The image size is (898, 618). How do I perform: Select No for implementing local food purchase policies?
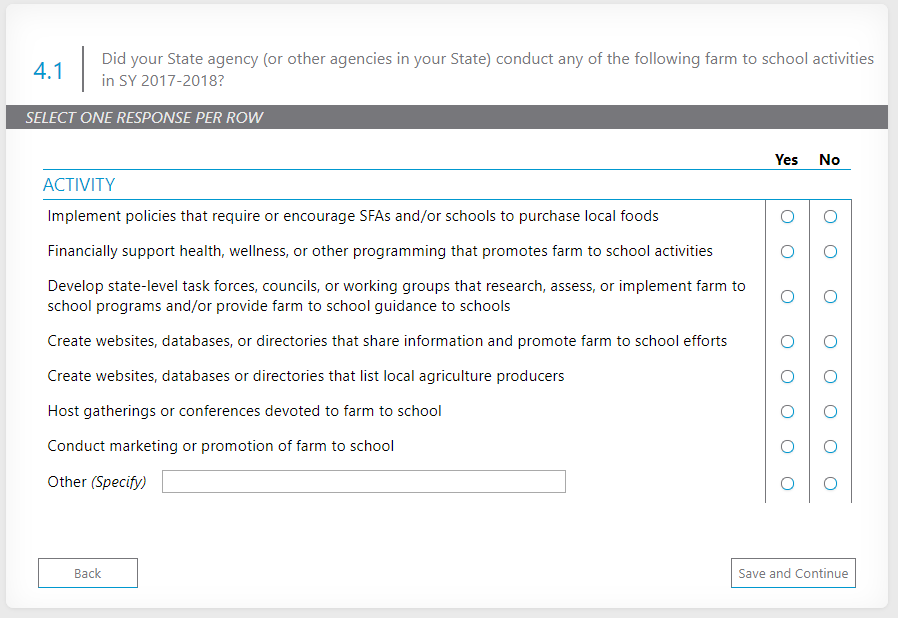pos(830,217)
